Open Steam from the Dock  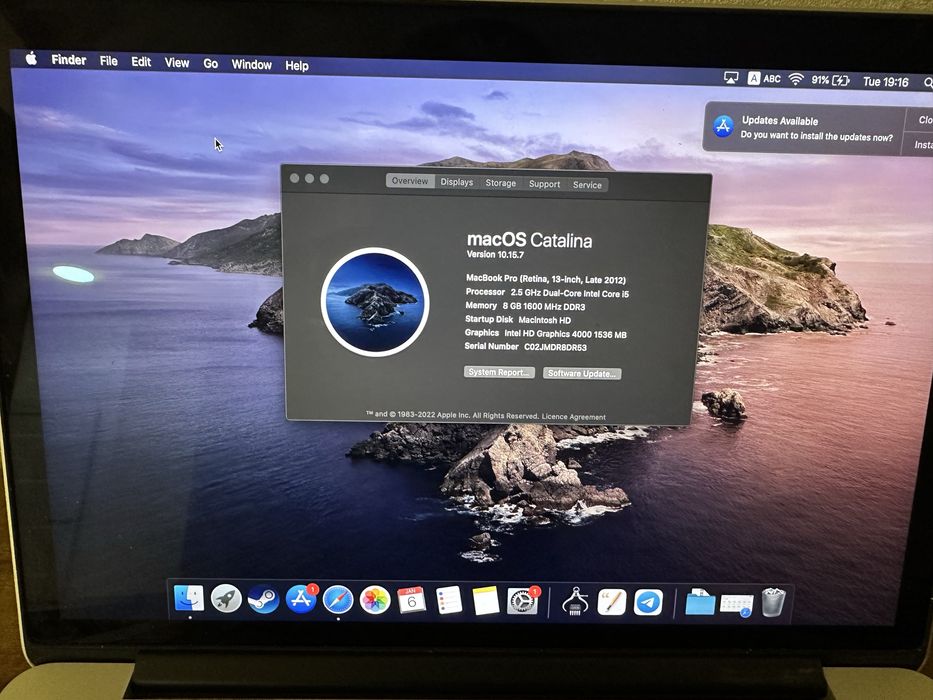[x=263, y=599]
